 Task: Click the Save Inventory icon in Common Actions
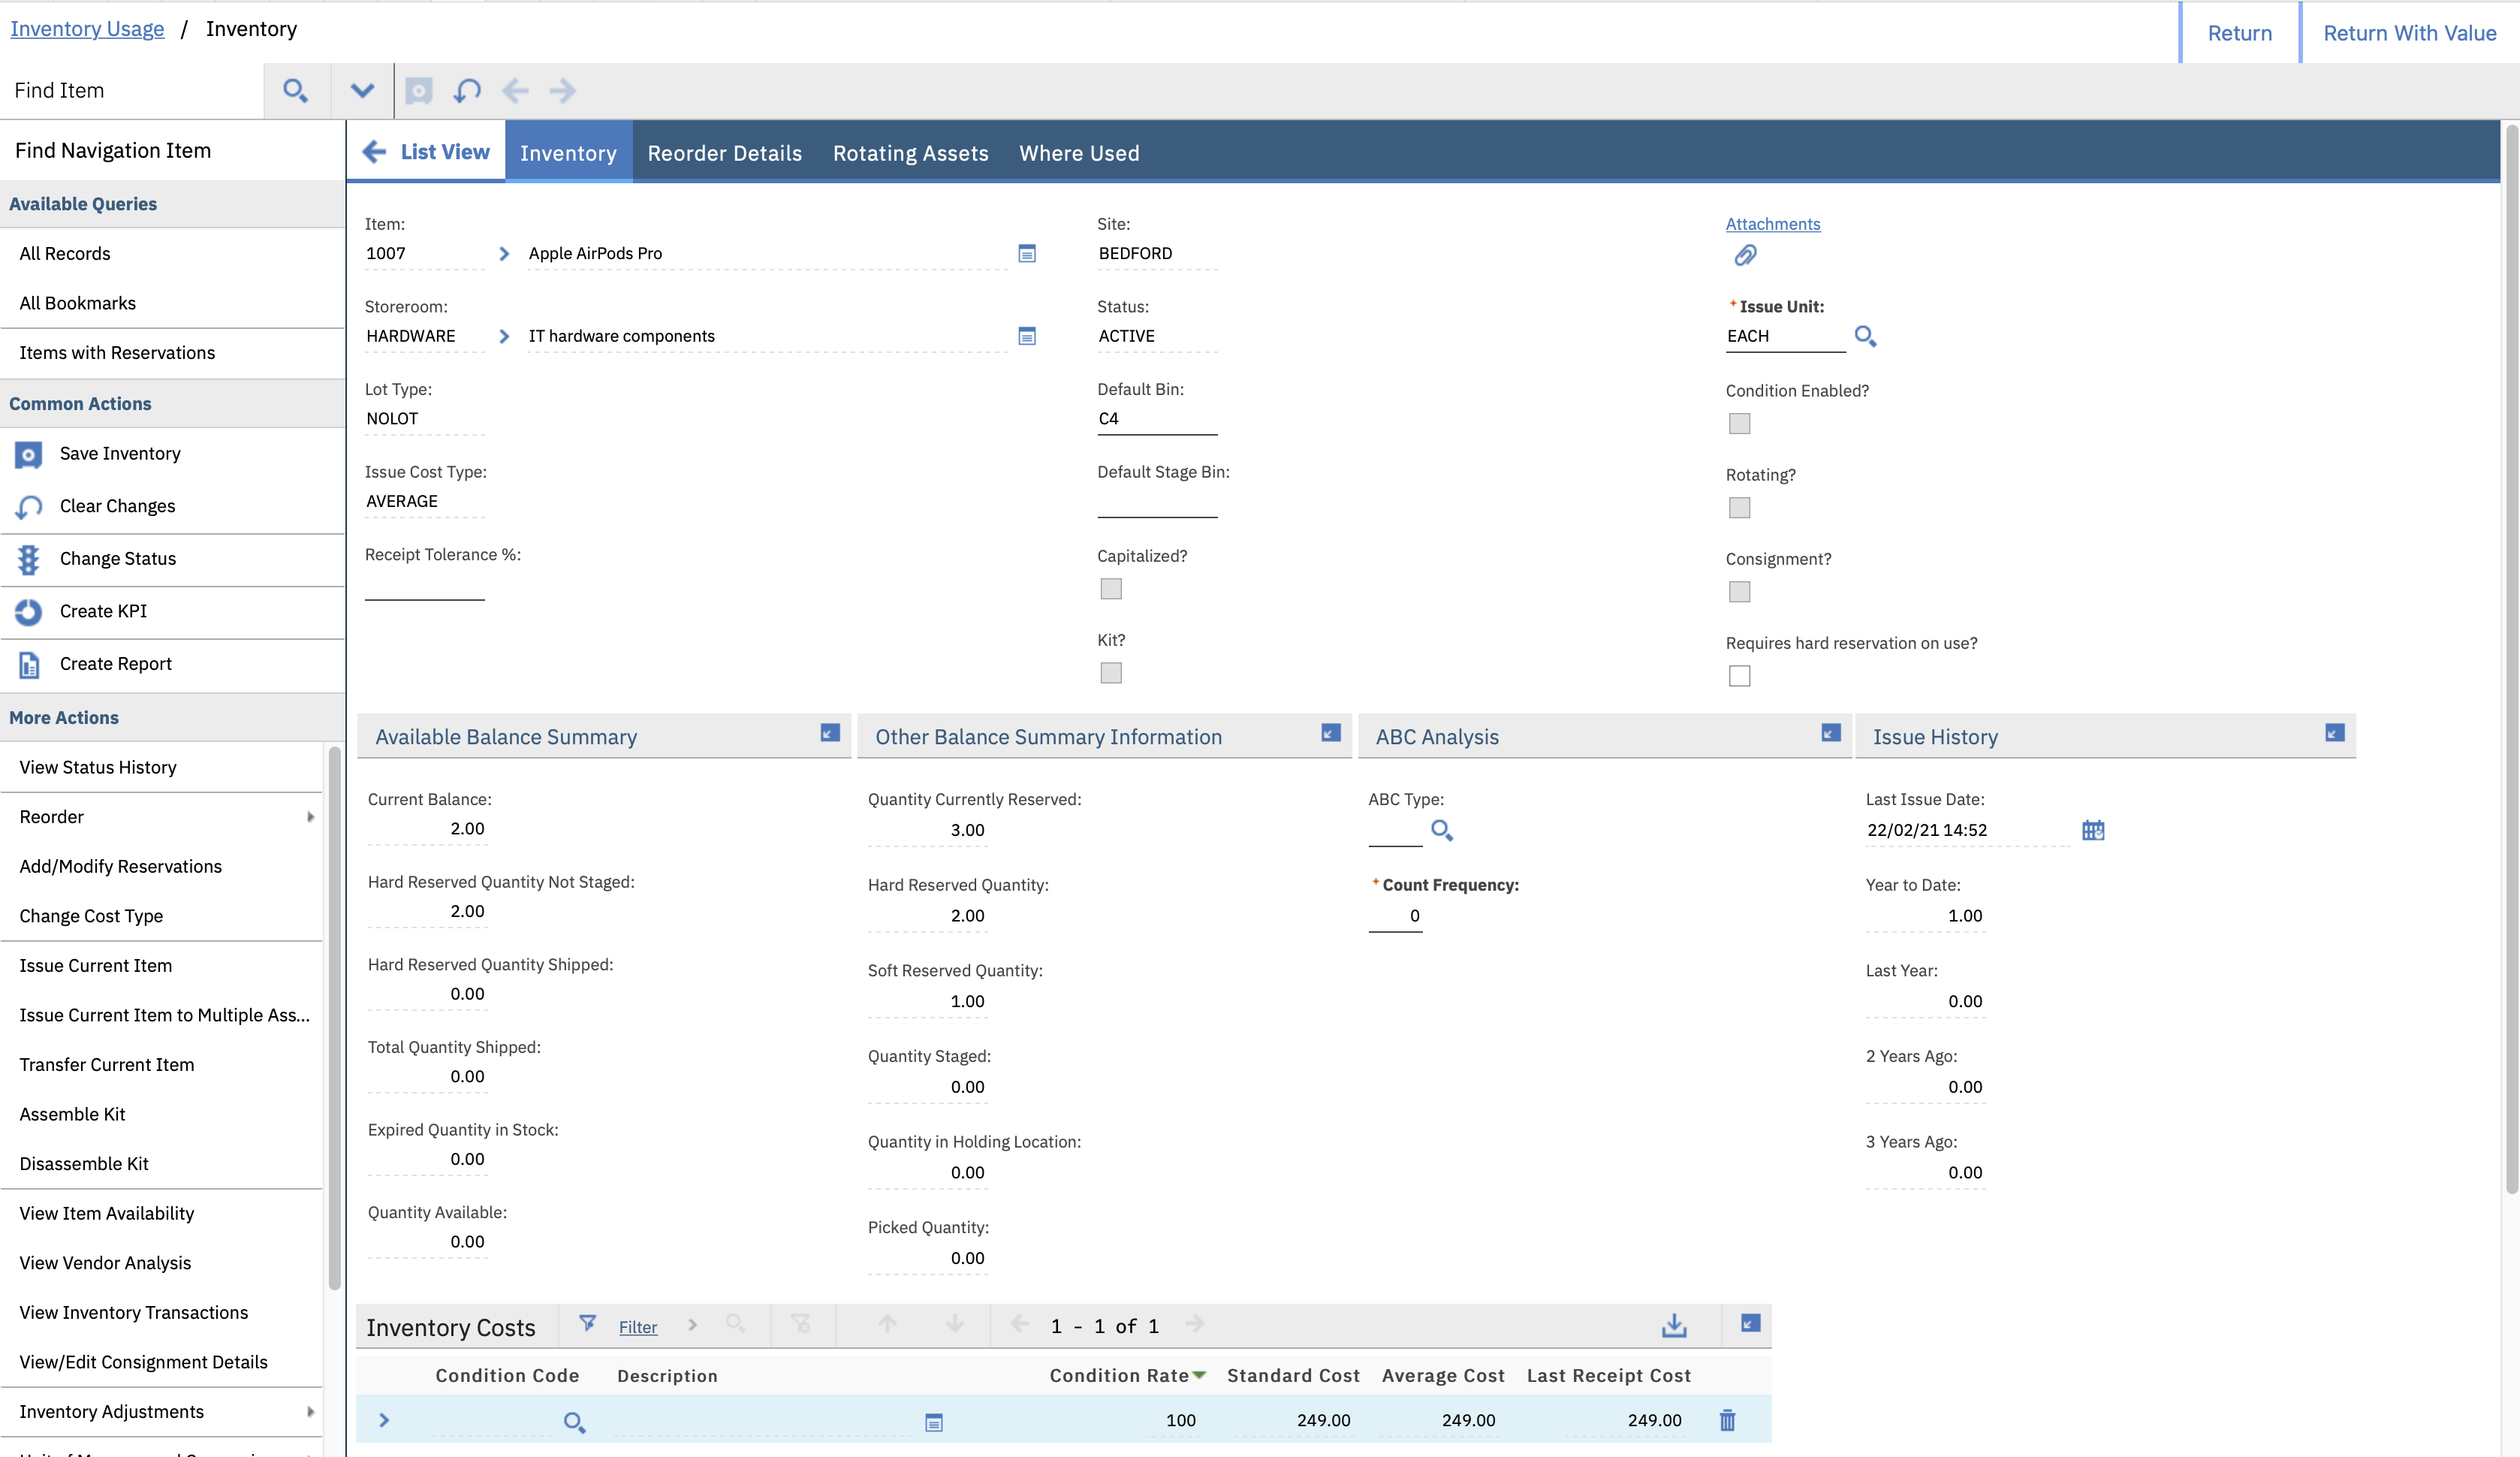[27, 454]
